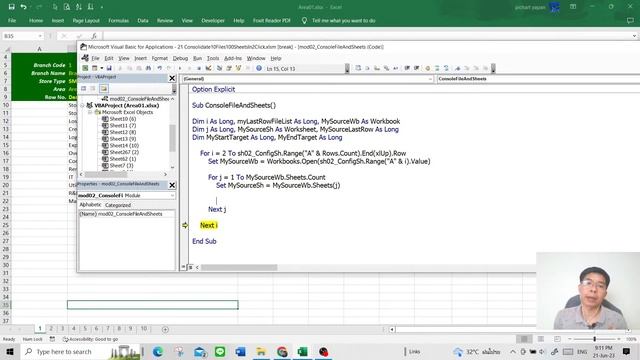Image resolution: width=640 pixels, height=360 pixels.
Task: Collapse the Microsoft Excel Objects folder
Action: [x=90, y=112]
